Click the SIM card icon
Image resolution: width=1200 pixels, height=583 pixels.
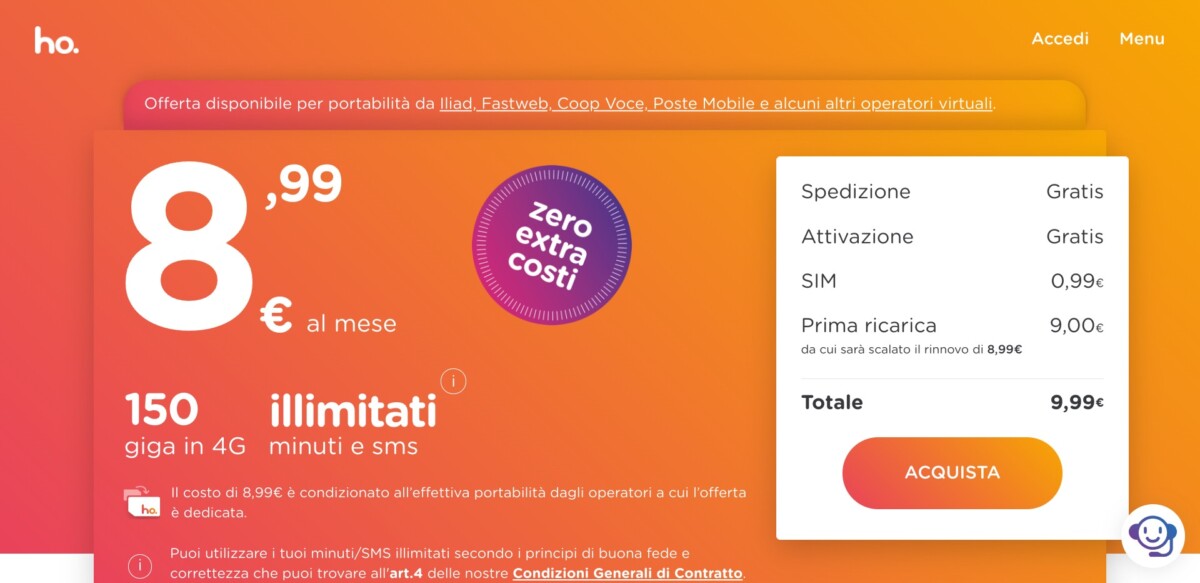(x=142, y=501)
